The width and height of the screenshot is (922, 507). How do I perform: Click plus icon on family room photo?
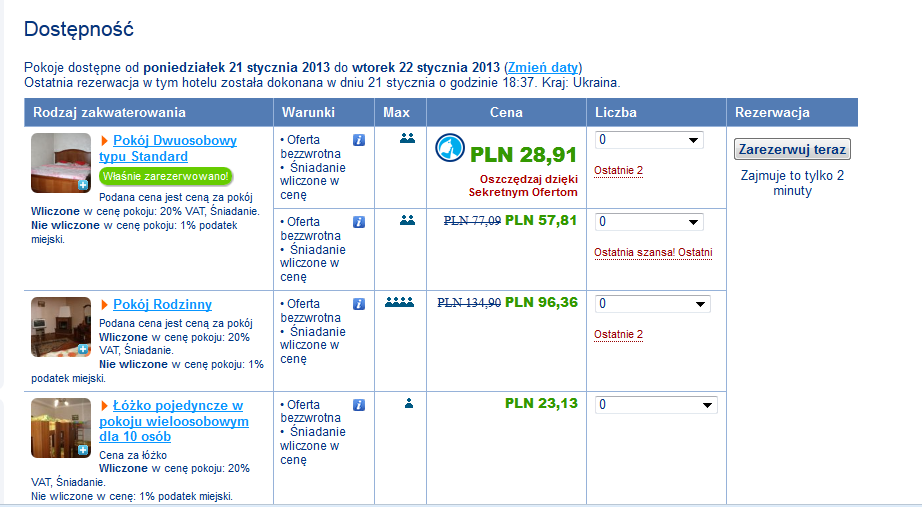(x=83, y=349)
